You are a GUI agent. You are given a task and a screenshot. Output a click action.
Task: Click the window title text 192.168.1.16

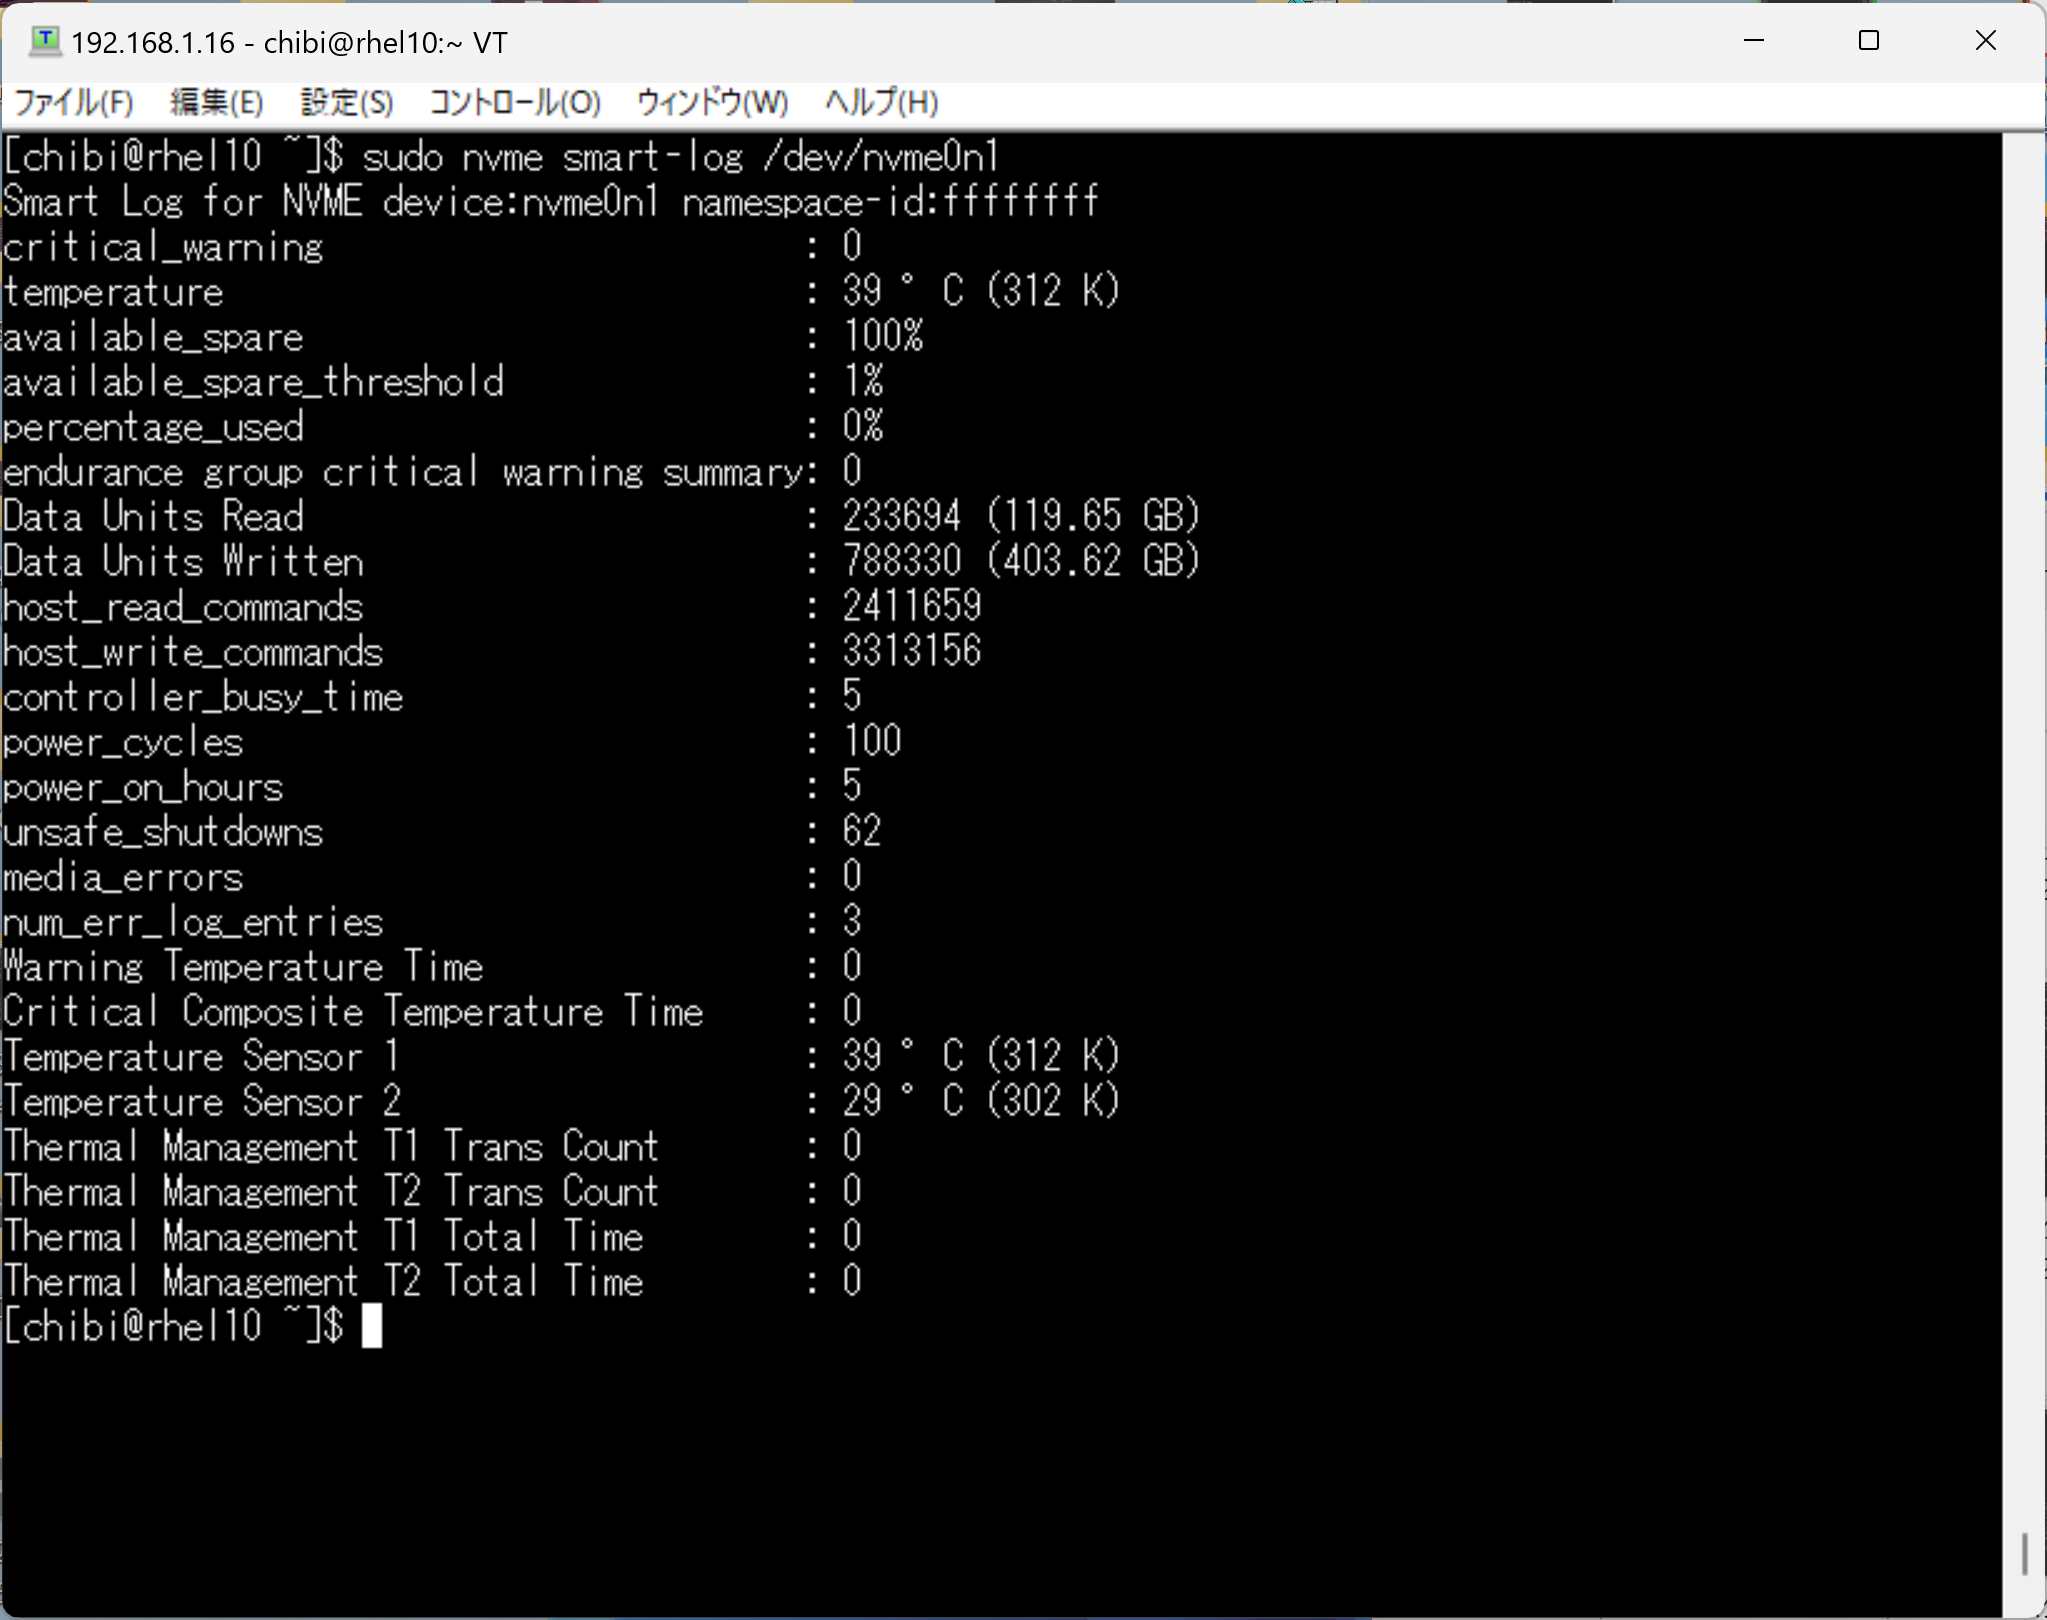coord(153,43)
